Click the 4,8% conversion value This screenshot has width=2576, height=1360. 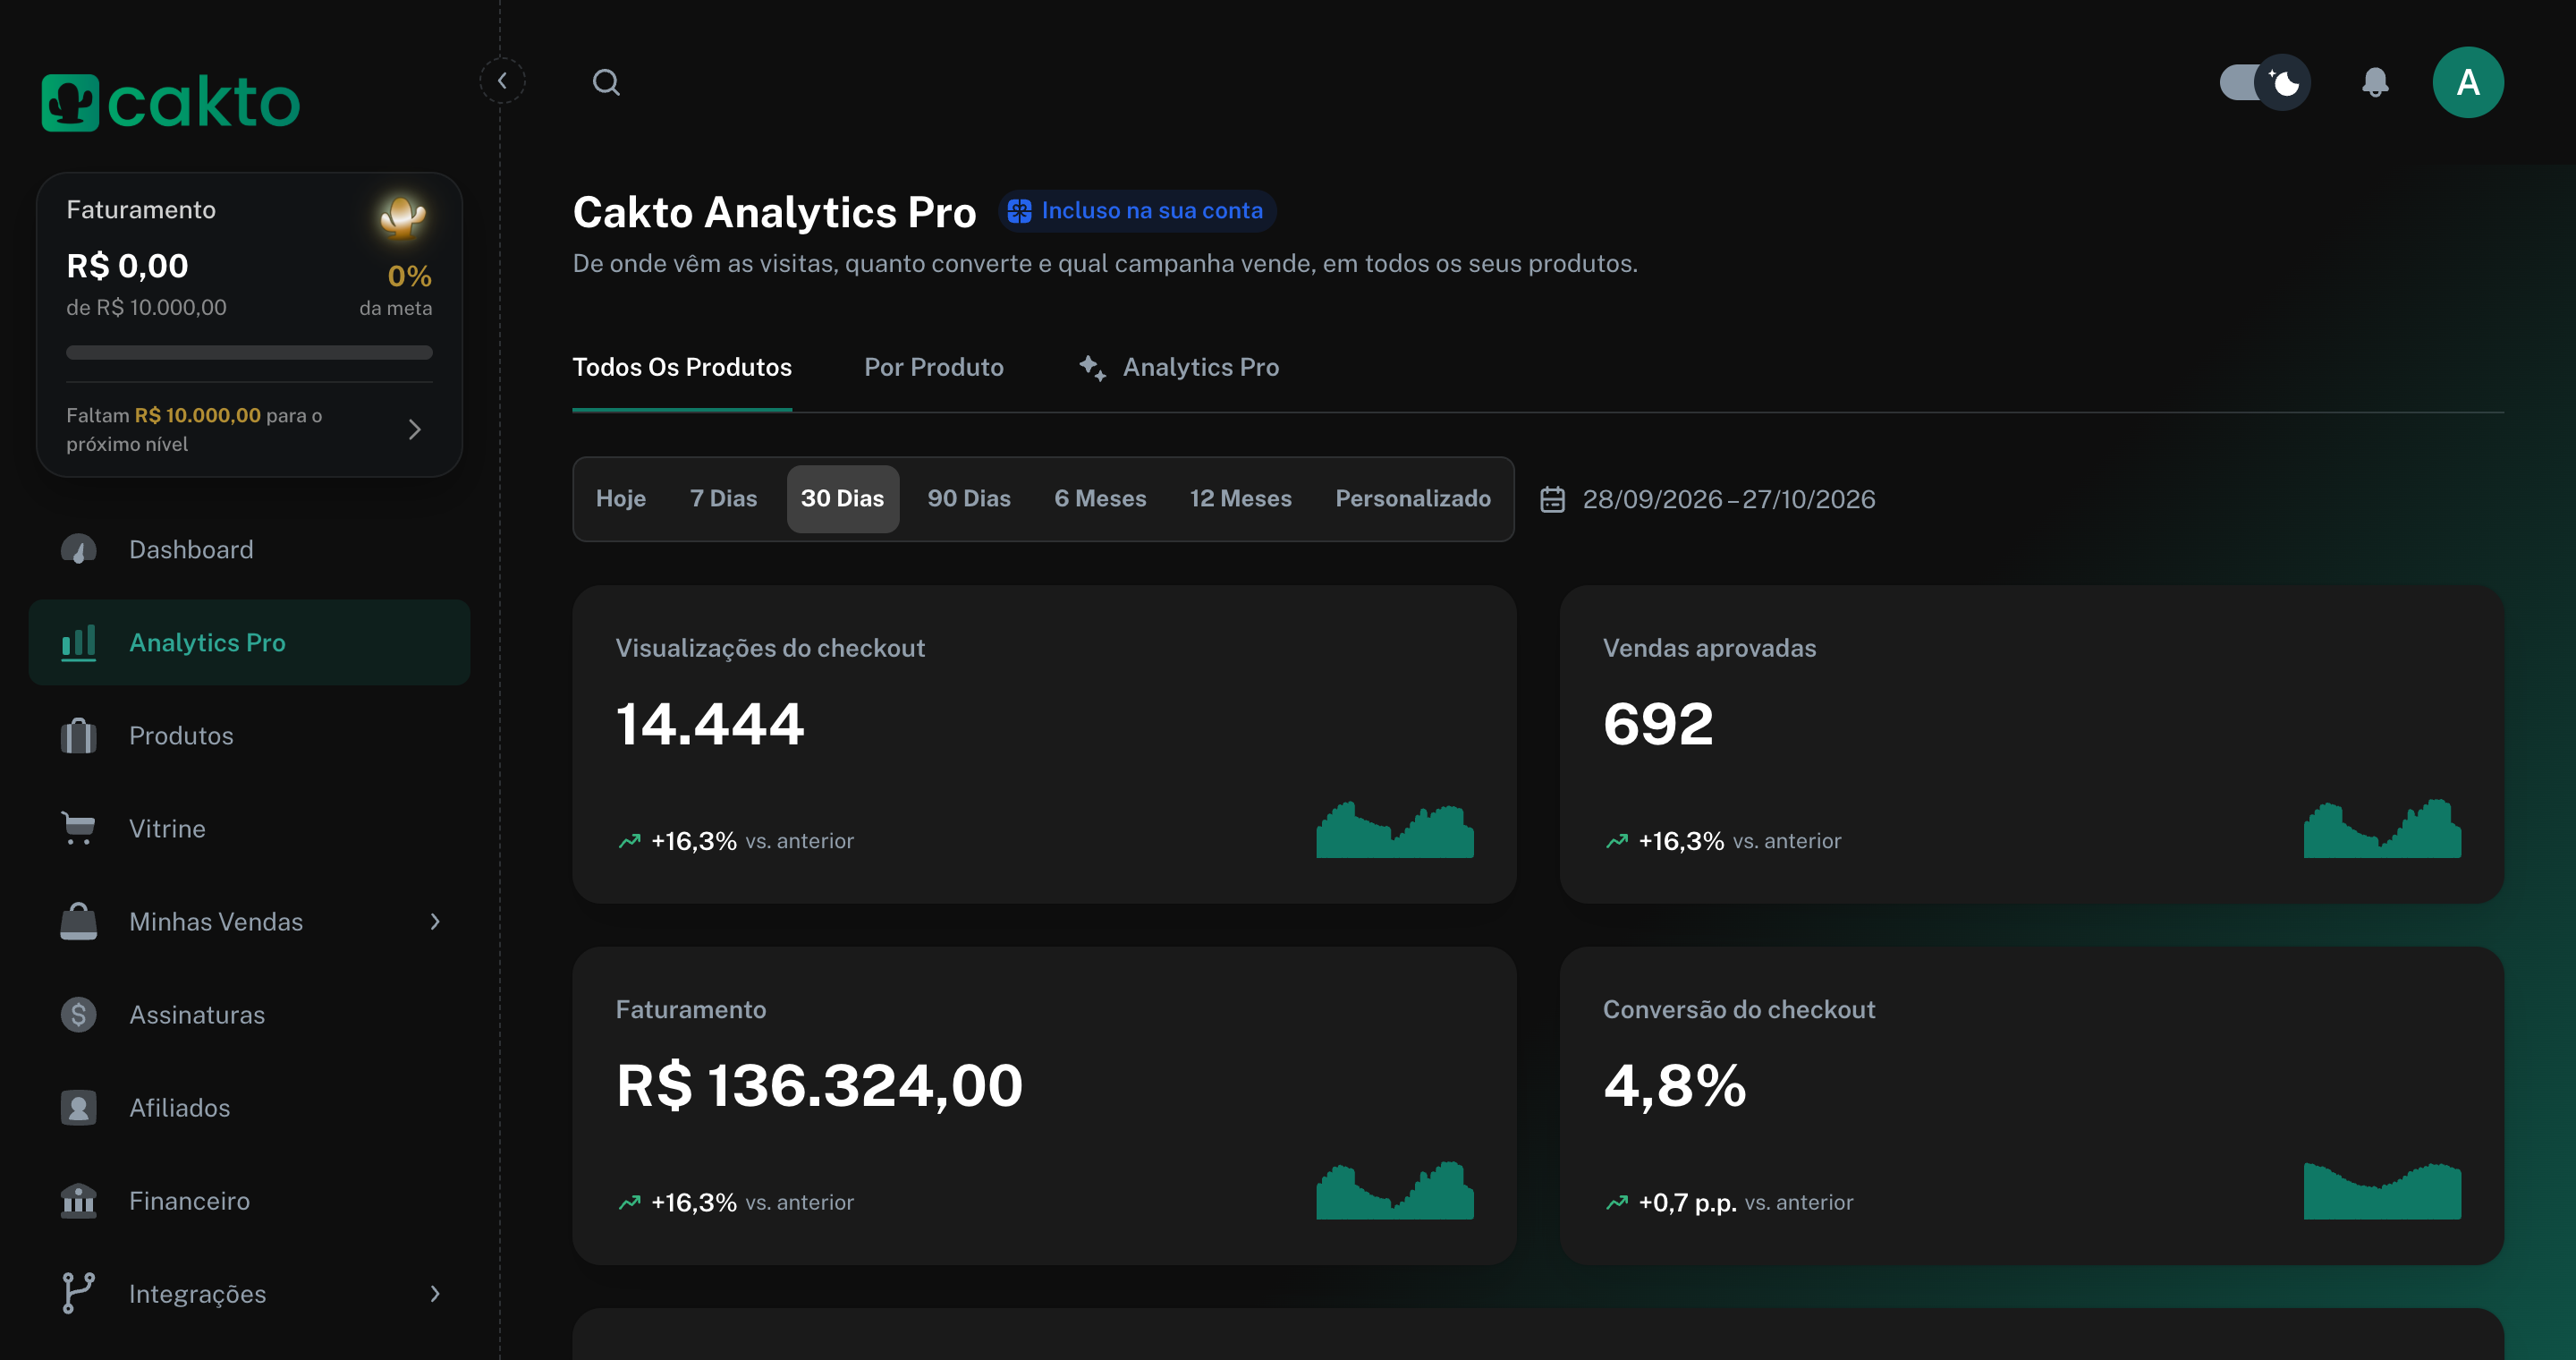point(1675,1086)
